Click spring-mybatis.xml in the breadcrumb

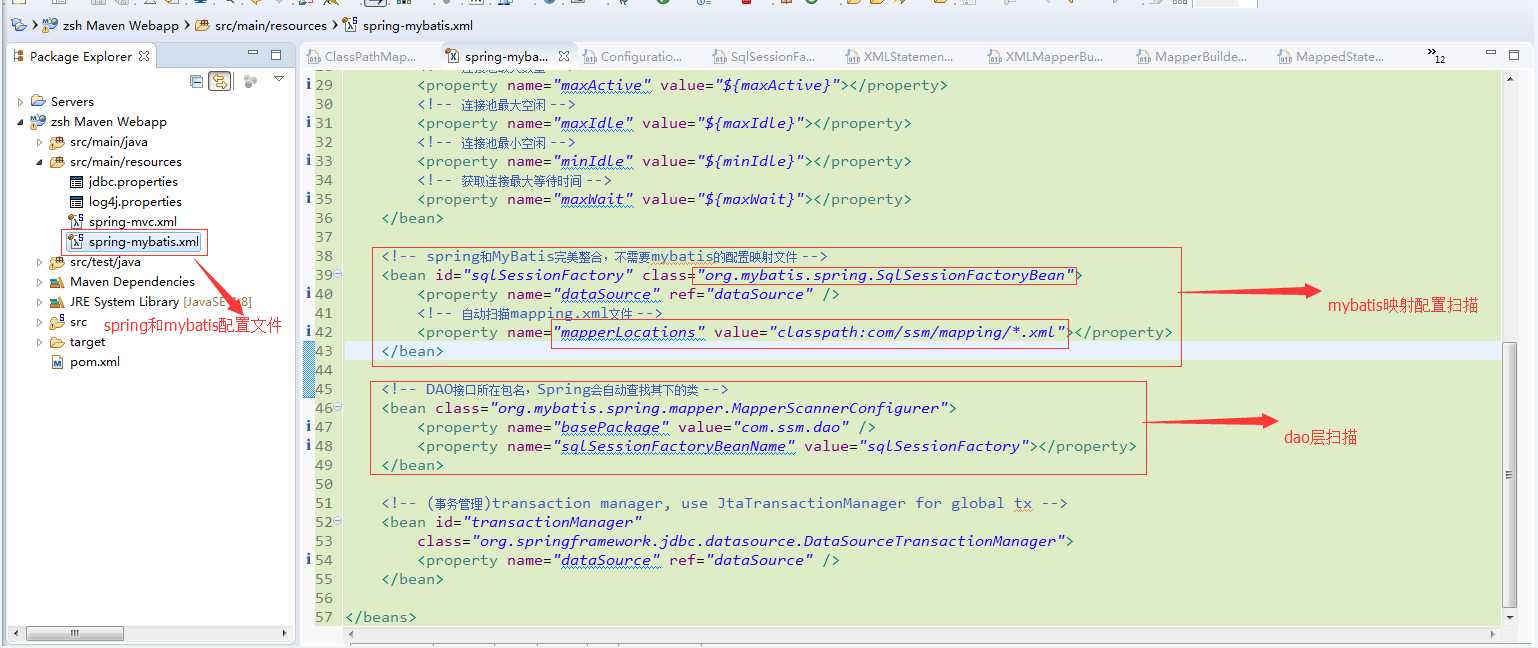click(417, 25)
